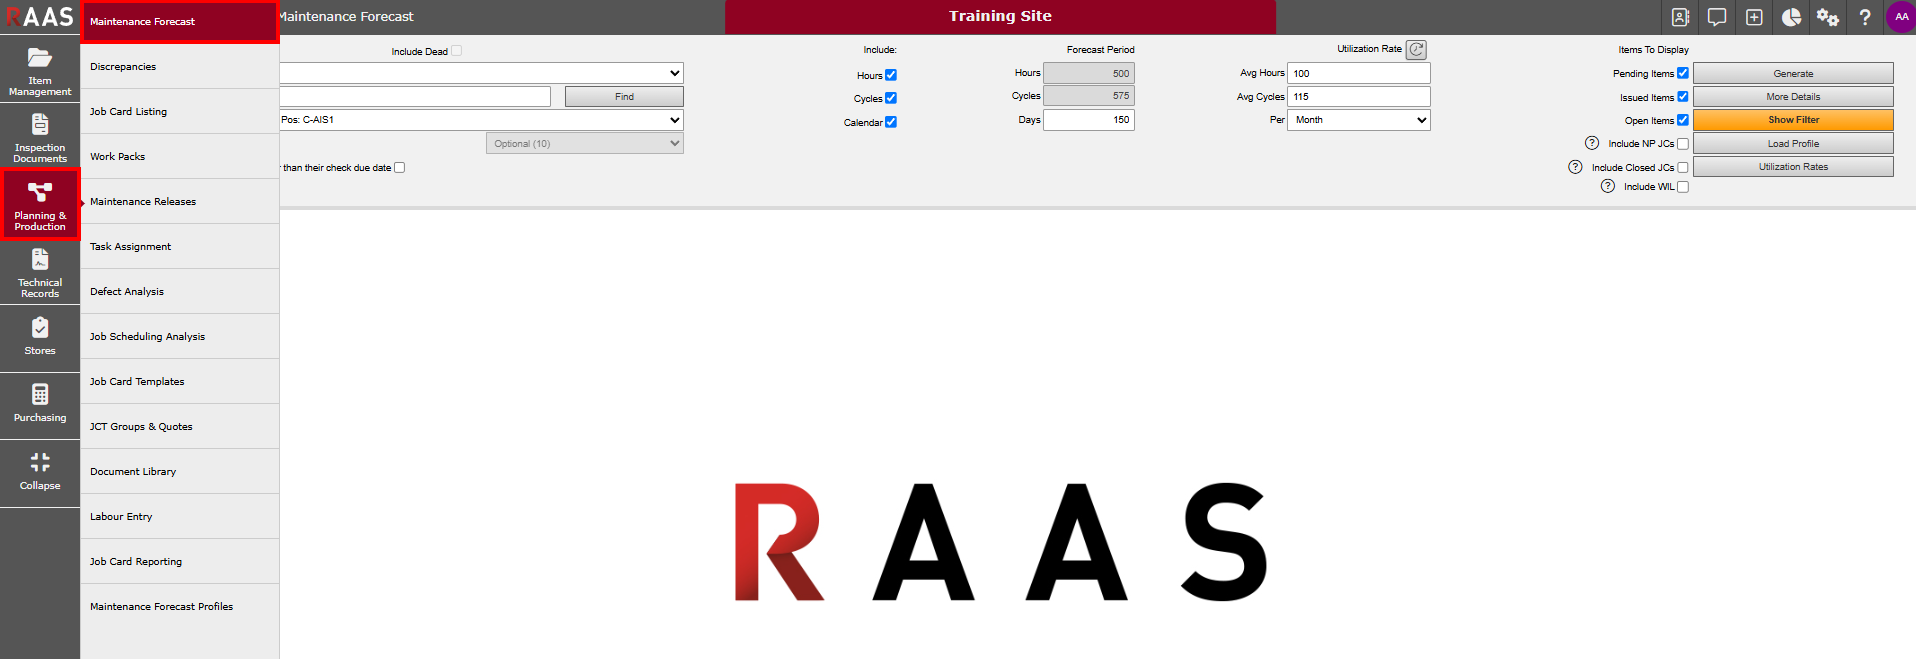Open Inspection Documents module
This screenshot has height=659, width=1916.
[x=40, y=137]
